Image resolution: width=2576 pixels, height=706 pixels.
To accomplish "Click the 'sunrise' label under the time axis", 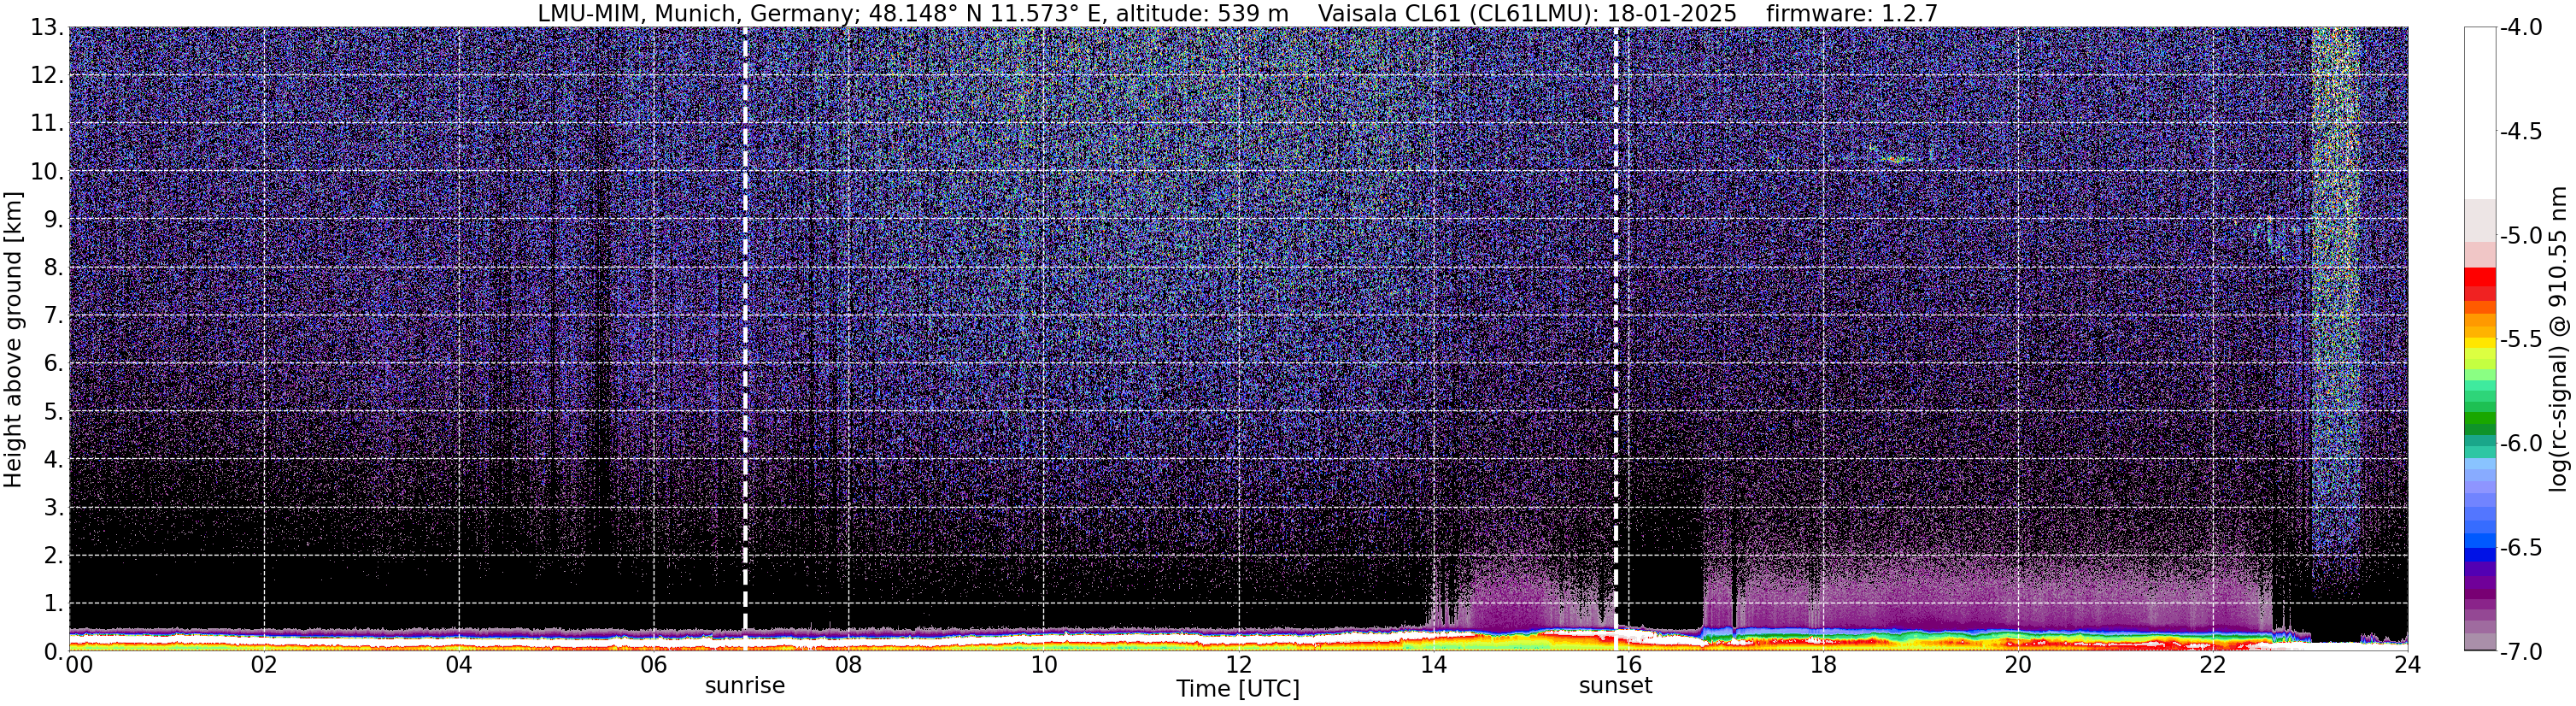I will [745, 686].
